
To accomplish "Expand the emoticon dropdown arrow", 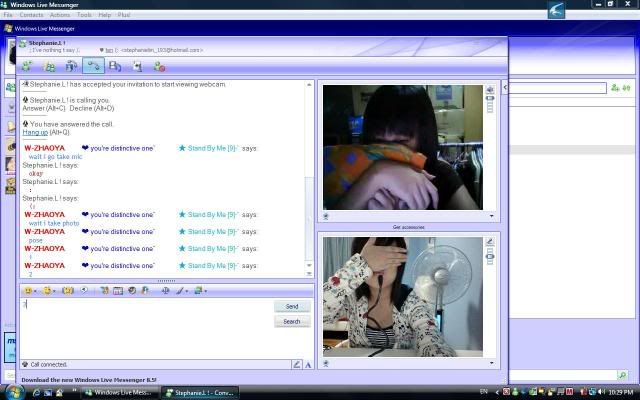I will (x=35, y=291).
